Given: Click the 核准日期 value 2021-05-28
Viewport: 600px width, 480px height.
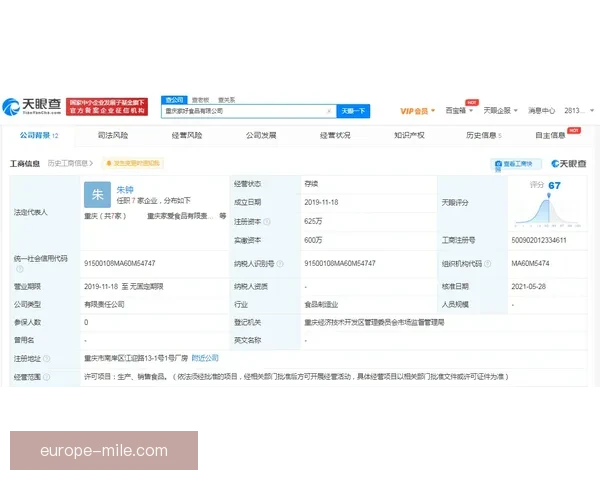Looking at the screenshot, I should [x=528, y=286].
